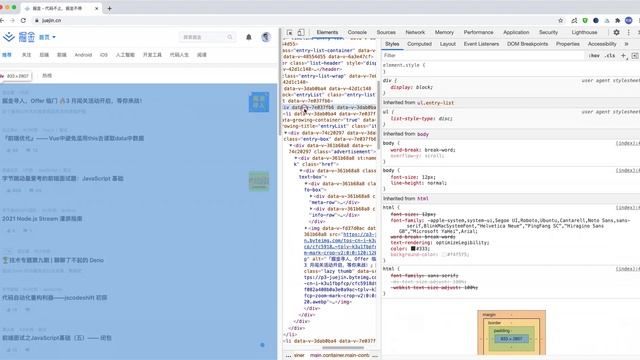Close the Juejin browser tab
This screenshot has height=360, width=640.
[x=97, y=8]
